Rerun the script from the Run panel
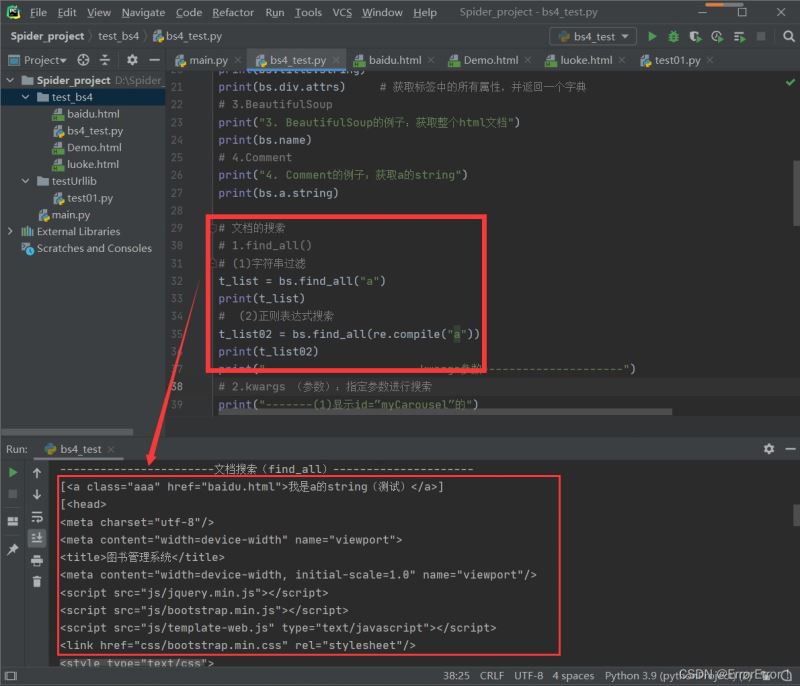The height and width of the screenshot is (686, 800). point(13,473)
